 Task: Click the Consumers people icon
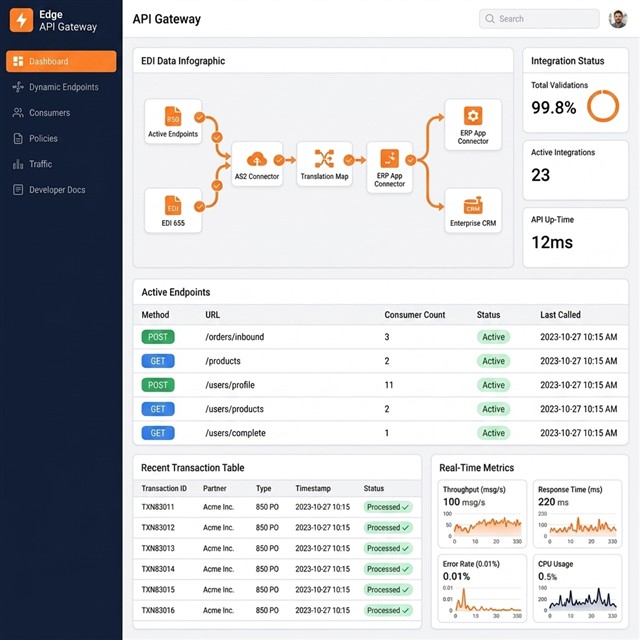(18, 113)
